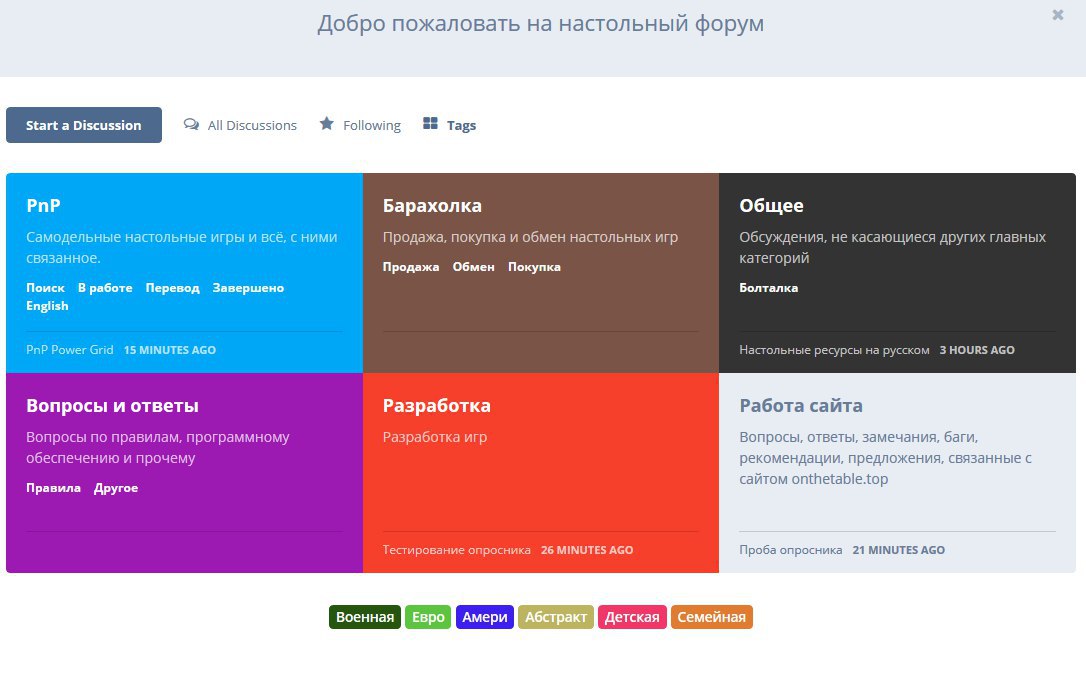Screen dimensions: 1086x681
Task: Open Проба опросника discussion
Action: click(790, 550)
